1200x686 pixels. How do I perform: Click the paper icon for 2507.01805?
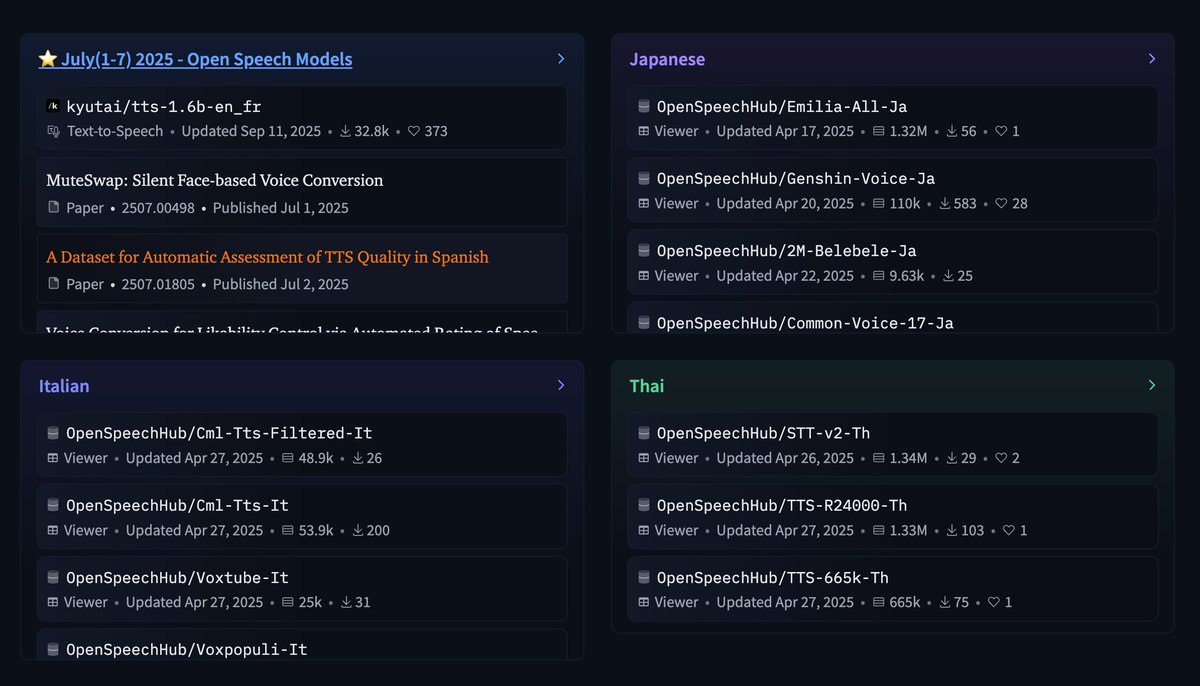coord(54,284)
